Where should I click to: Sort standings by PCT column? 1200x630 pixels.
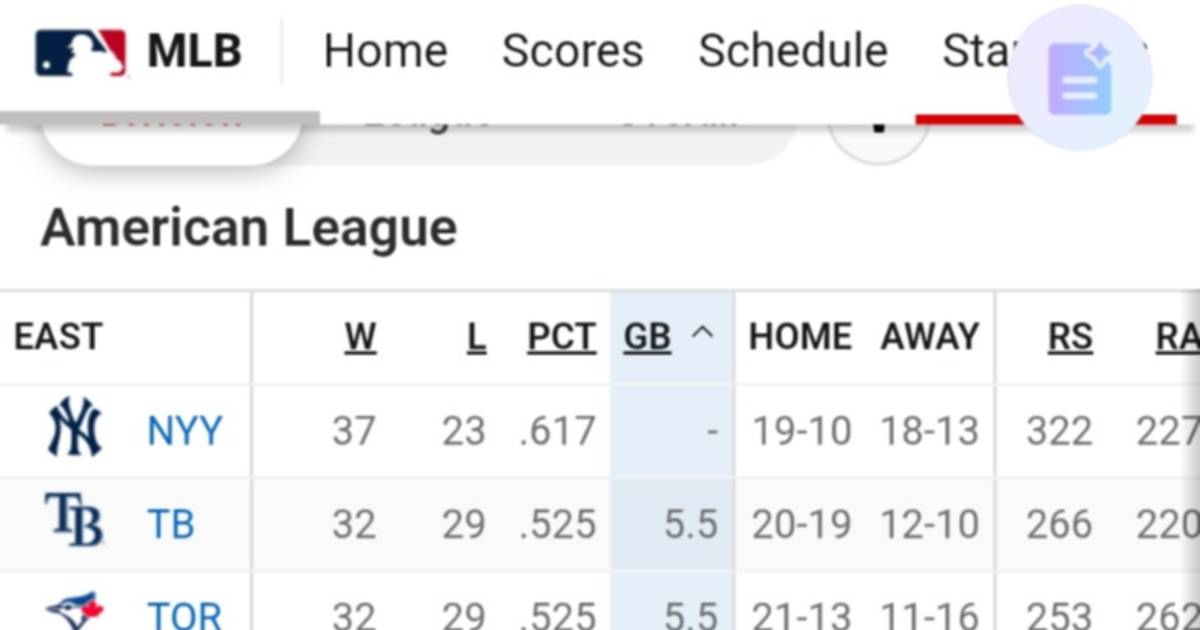pyautogui.click(x=561, y=337)
